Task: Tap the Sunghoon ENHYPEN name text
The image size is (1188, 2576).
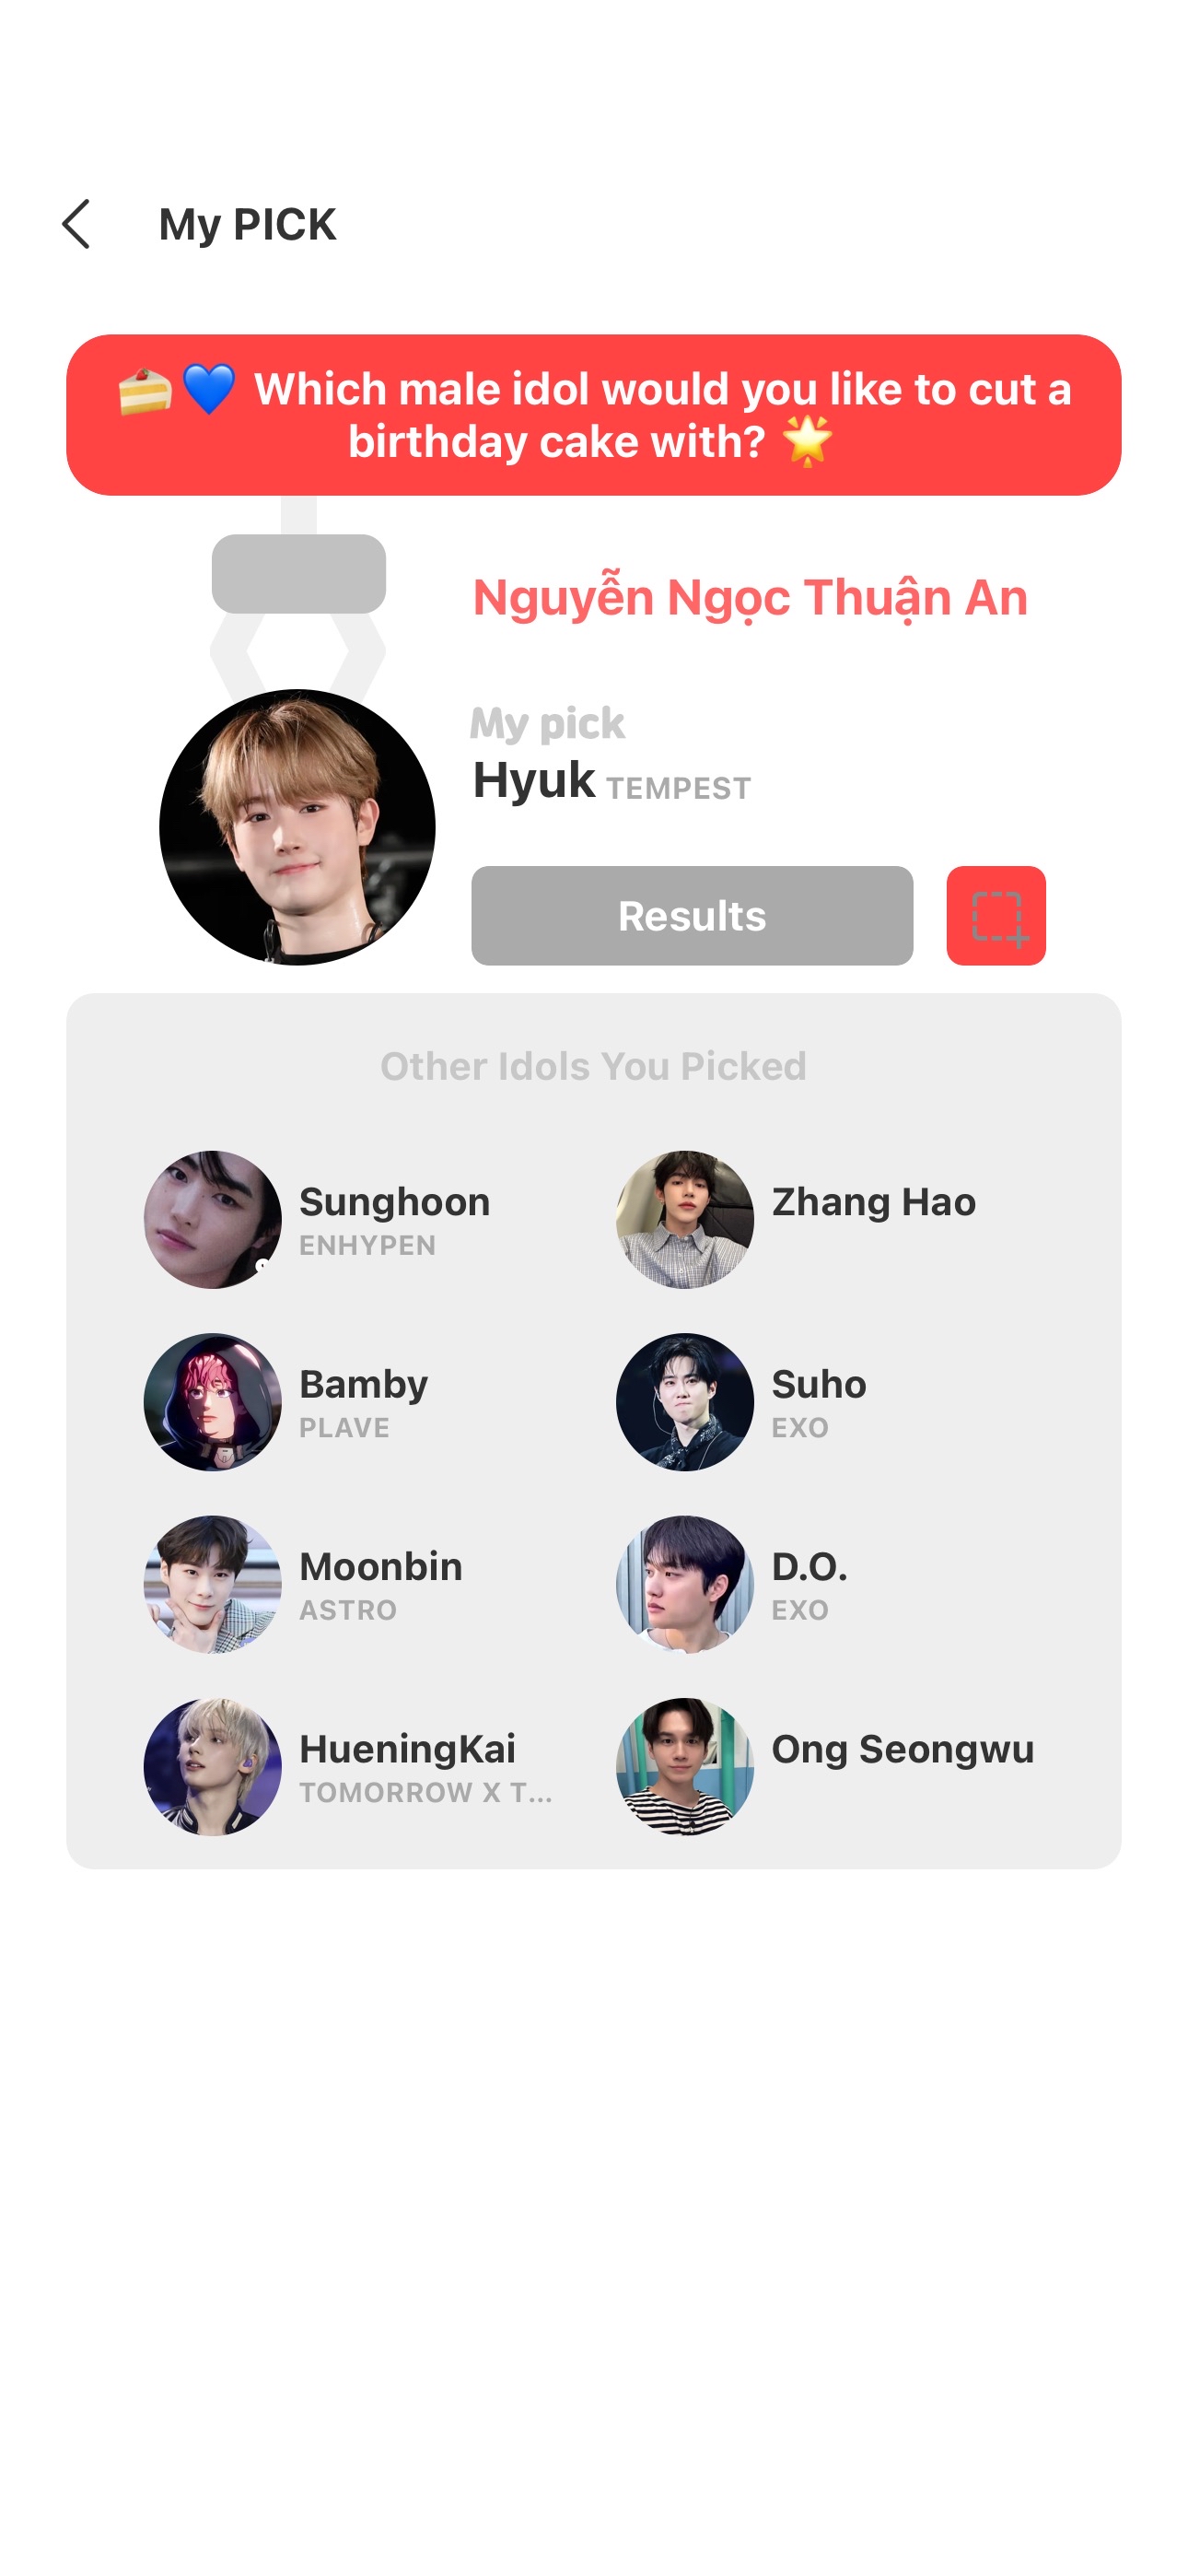Action: (x=395, y=1220)
